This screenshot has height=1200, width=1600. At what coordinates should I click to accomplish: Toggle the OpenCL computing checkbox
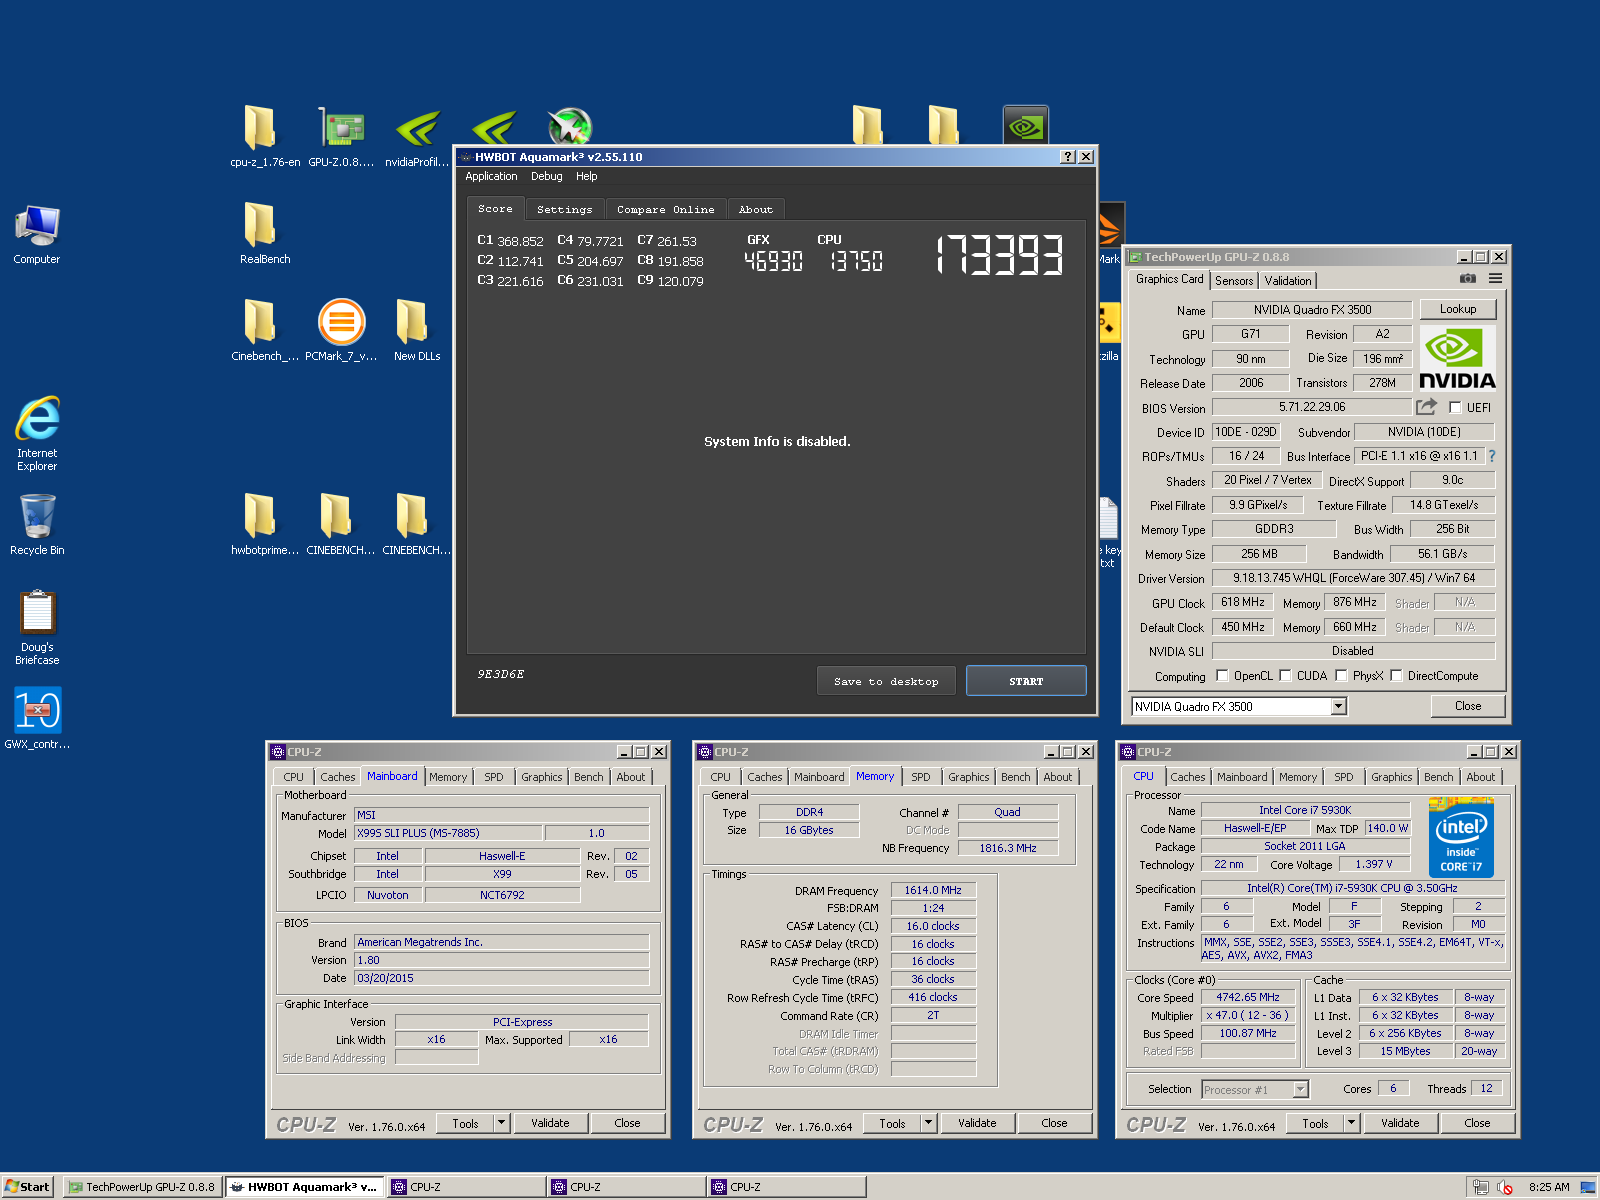(1222, 676)
